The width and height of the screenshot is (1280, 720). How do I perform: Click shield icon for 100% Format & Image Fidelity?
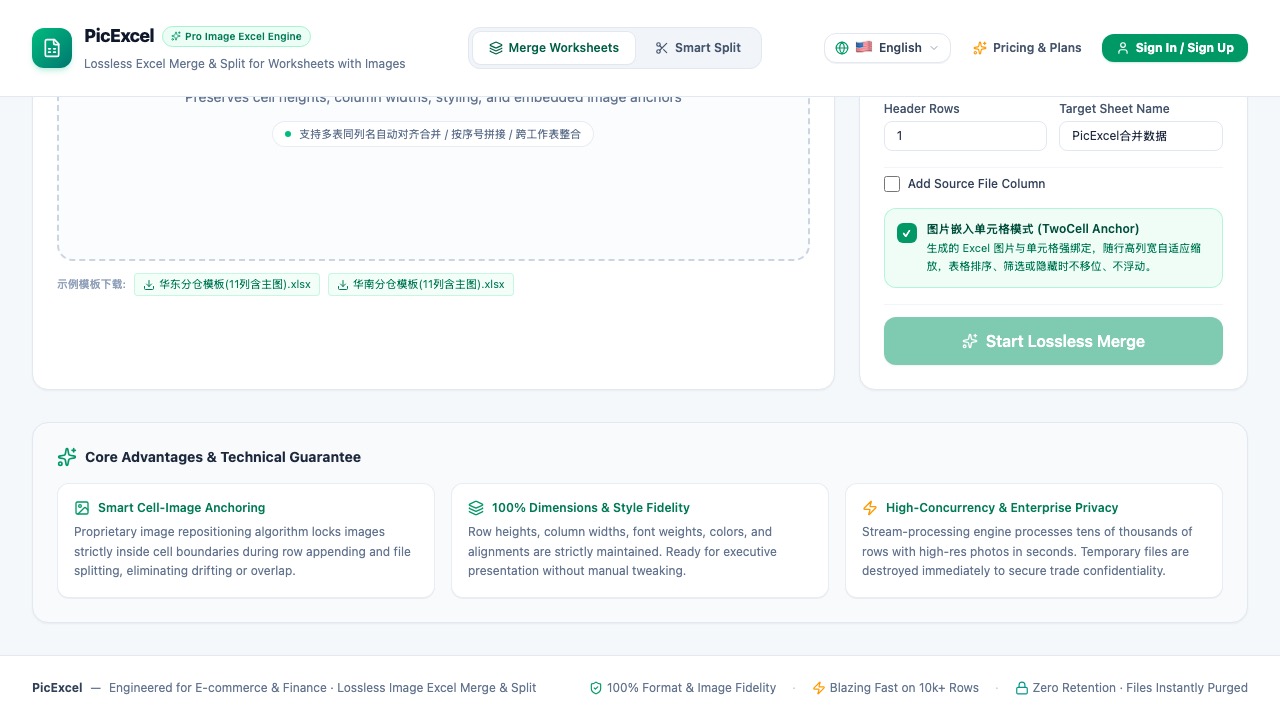coord(596,688)
